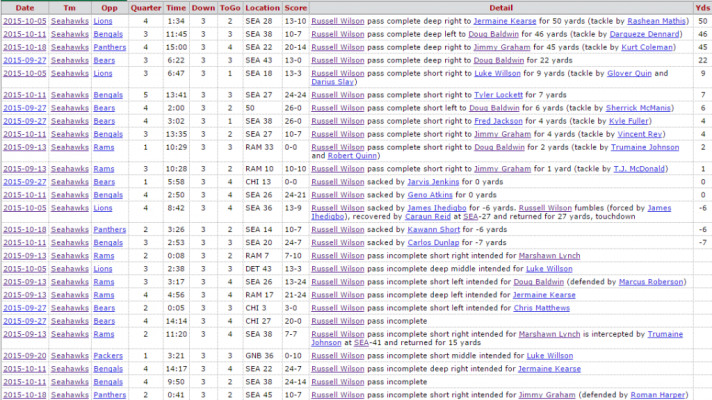
Task: Open Darius Slay player link
Action: pos(332,82)
